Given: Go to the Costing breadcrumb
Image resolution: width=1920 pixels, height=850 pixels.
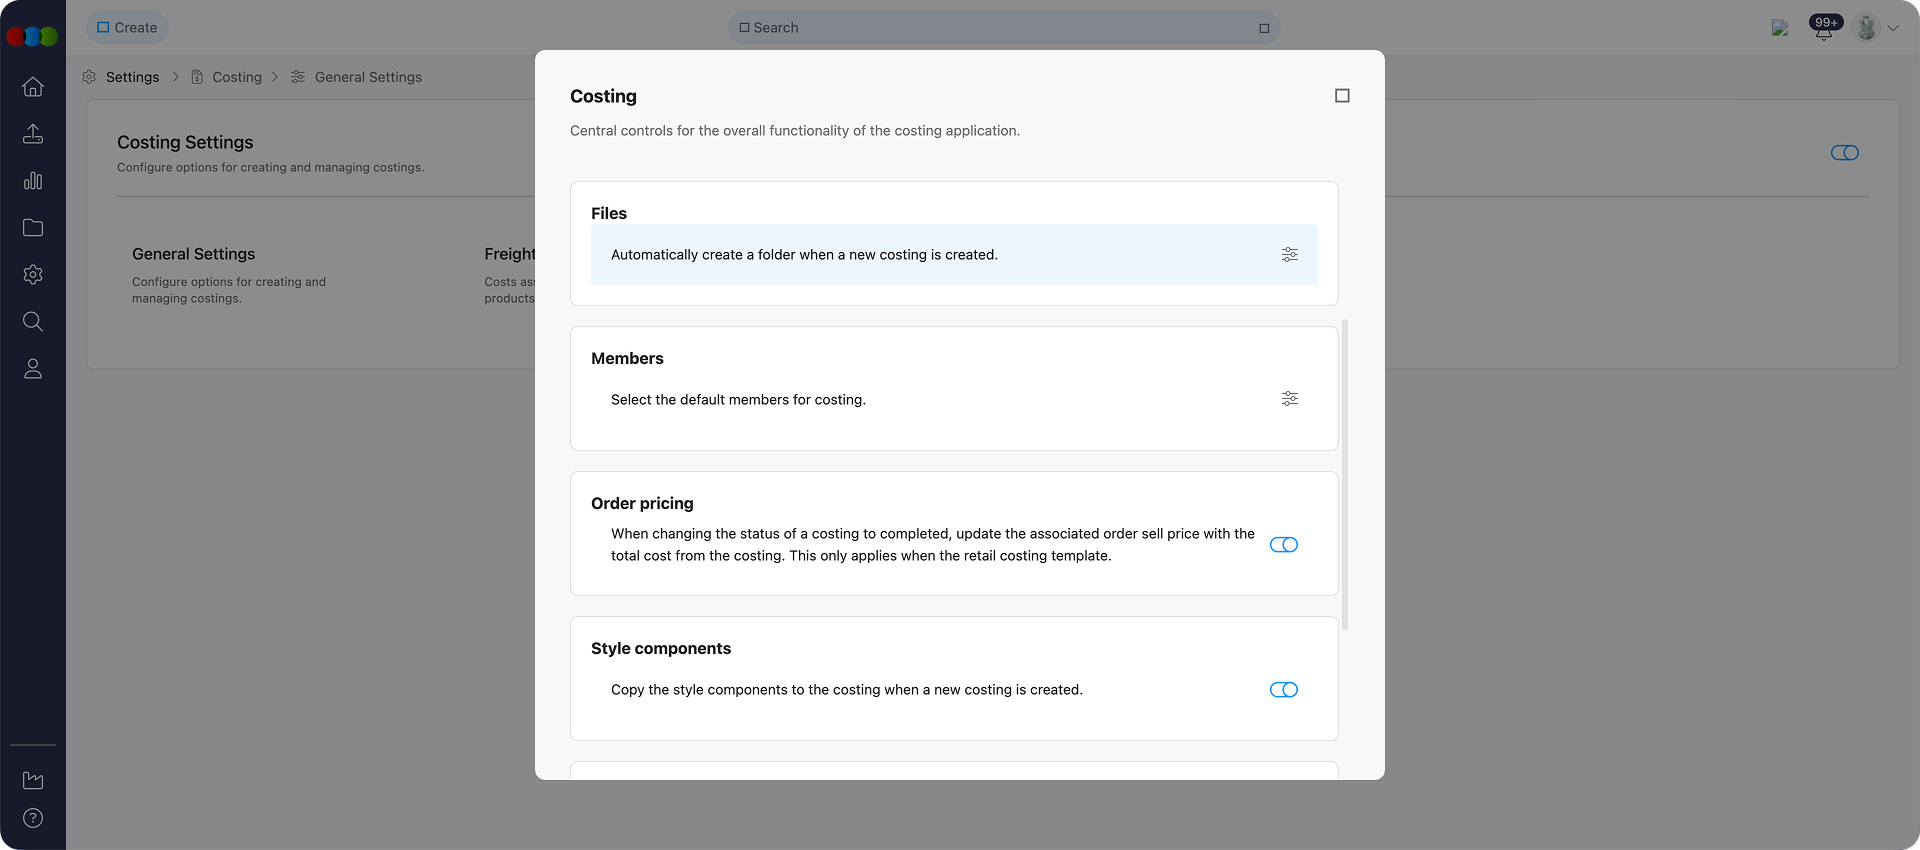Looking at the screenshot, I should 237,77.
